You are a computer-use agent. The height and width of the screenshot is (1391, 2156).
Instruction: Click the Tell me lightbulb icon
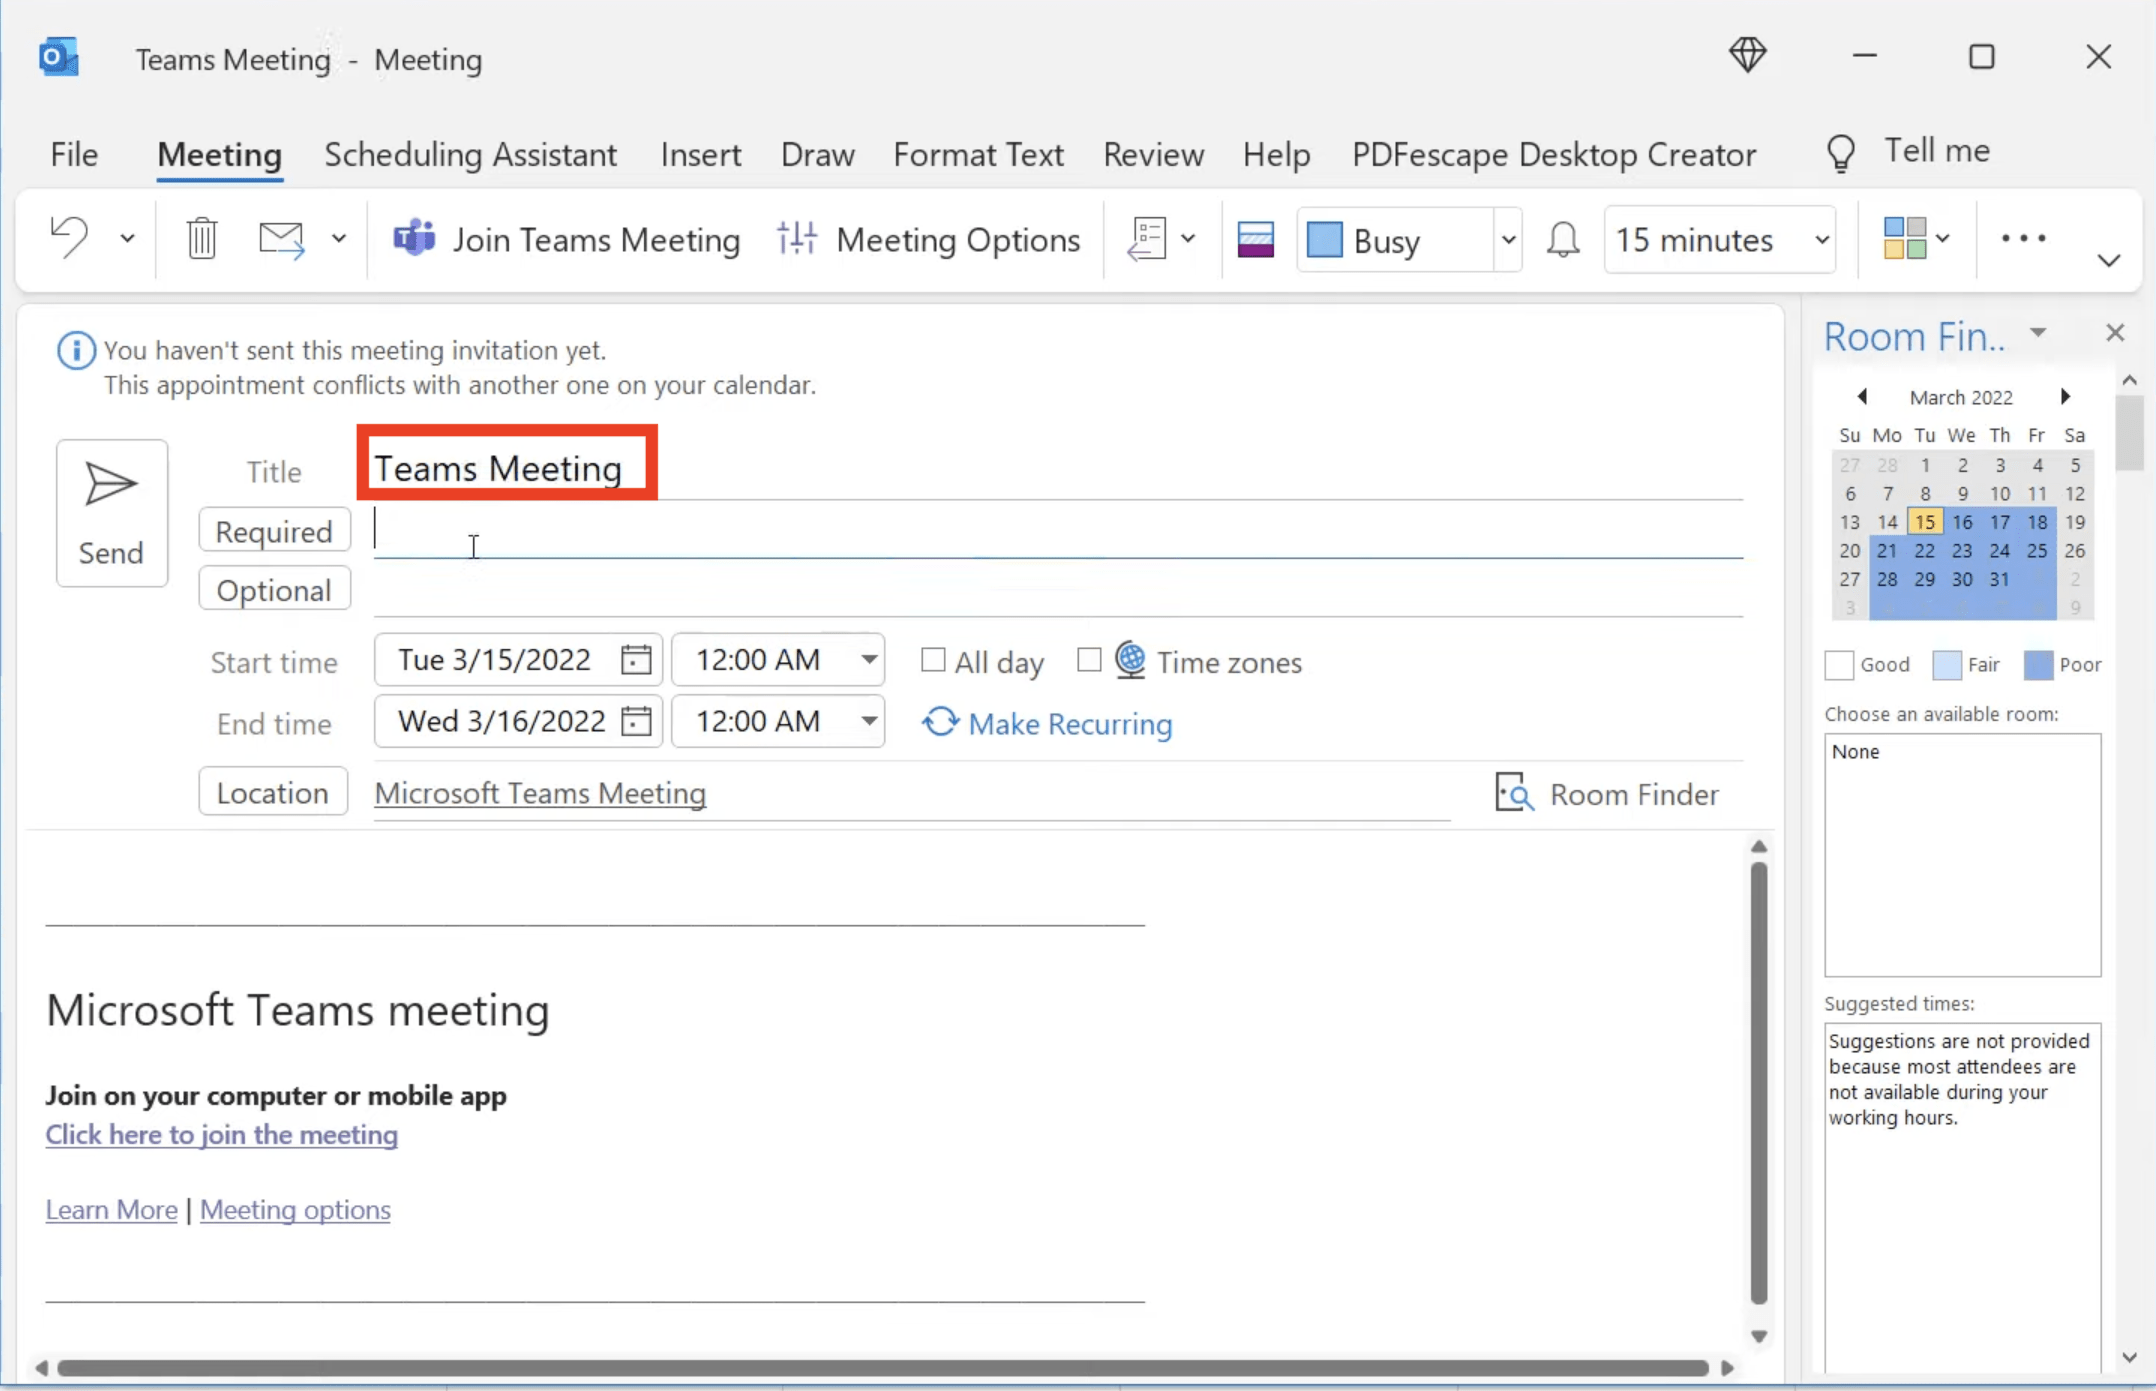pos(1841,153)
